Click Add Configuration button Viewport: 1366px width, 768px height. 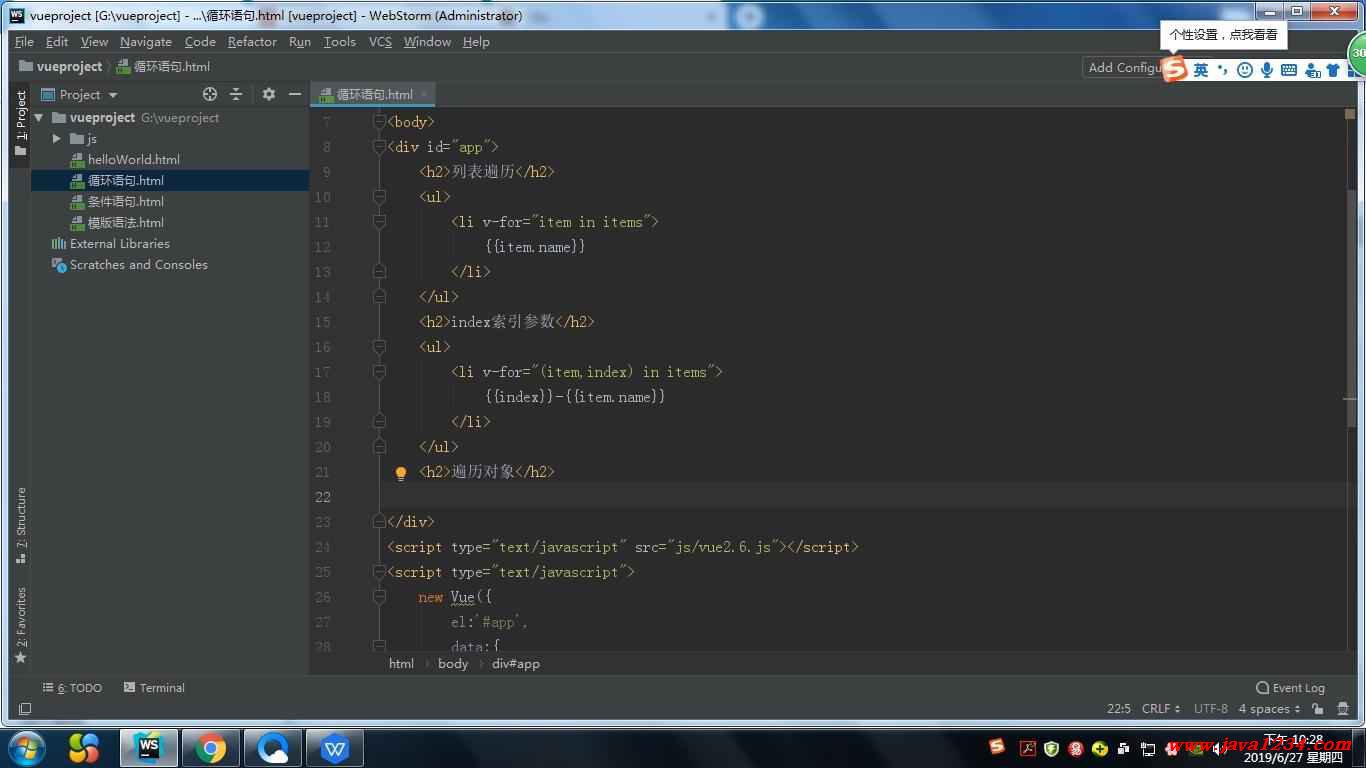pyautogui.click(x=1122, y=68)
